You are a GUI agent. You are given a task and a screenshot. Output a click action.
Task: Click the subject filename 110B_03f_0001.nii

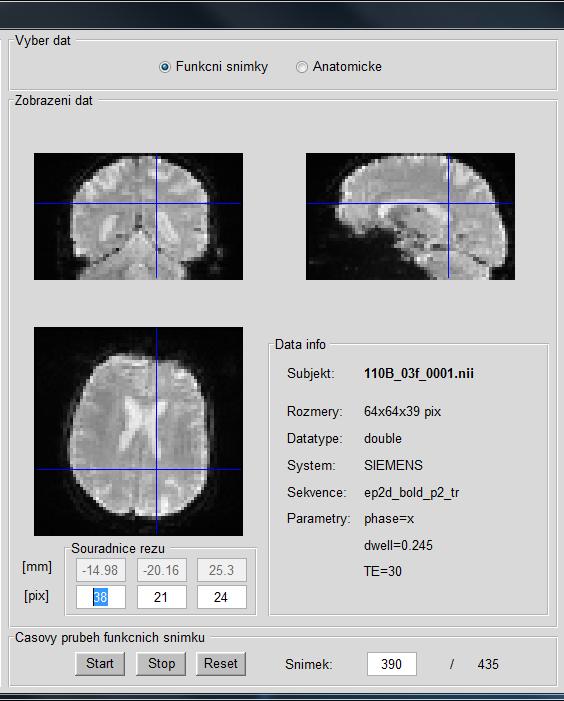[x=419, y=373]
